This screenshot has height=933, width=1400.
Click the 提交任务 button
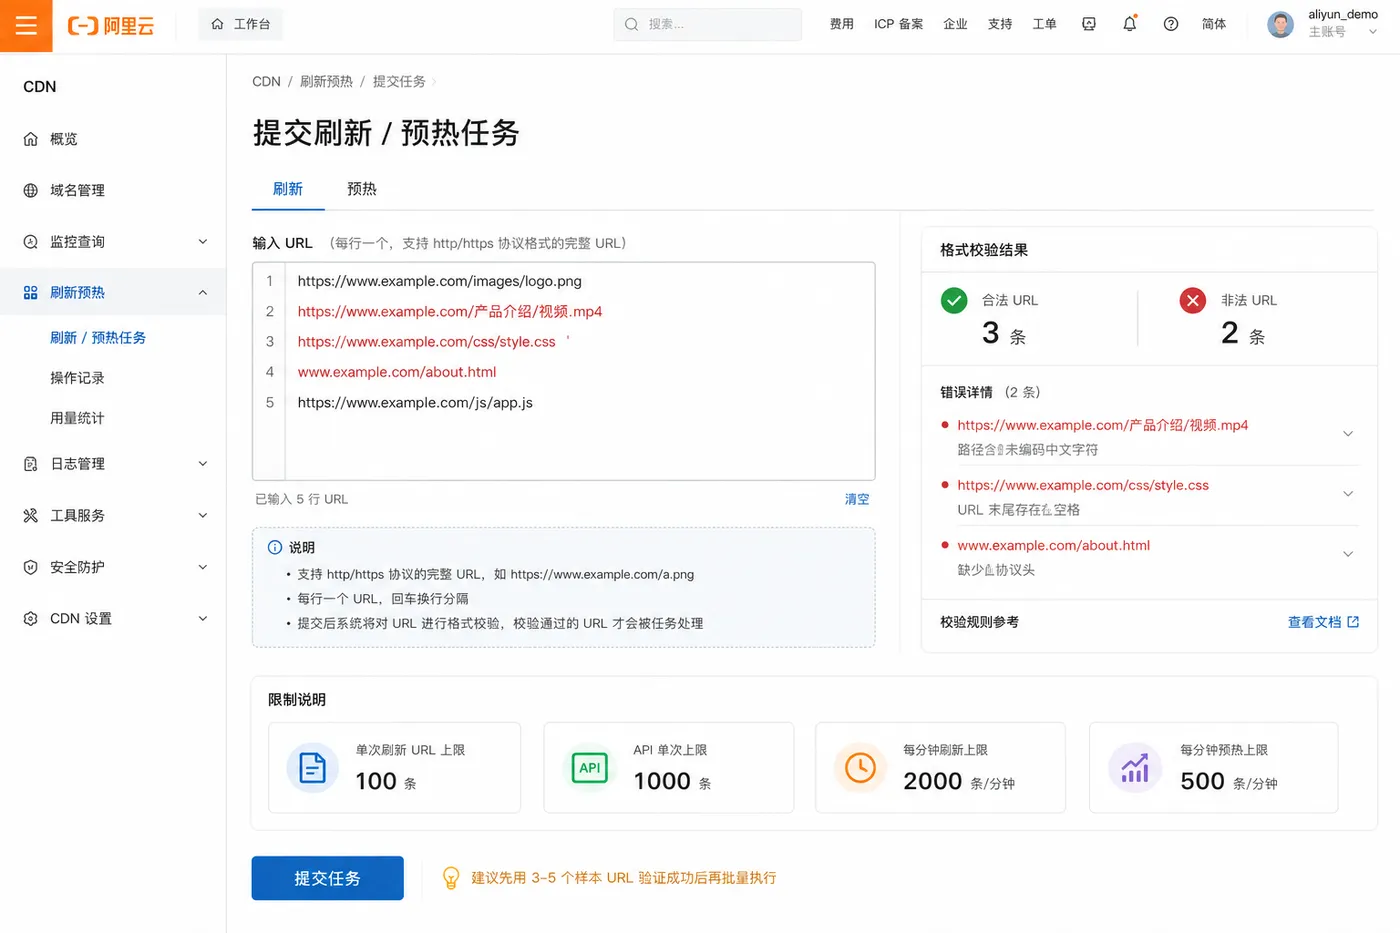point(328,878)
